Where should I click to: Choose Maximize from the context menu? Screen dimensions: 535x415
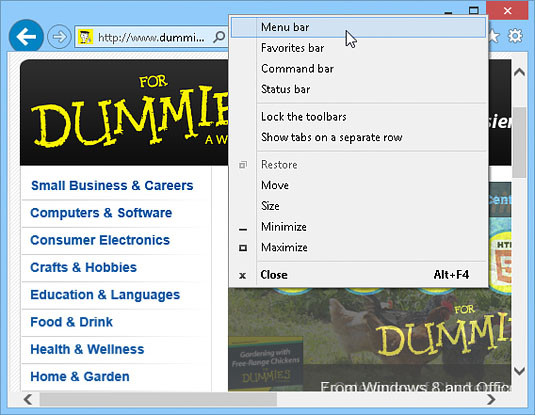pos(358,247)
